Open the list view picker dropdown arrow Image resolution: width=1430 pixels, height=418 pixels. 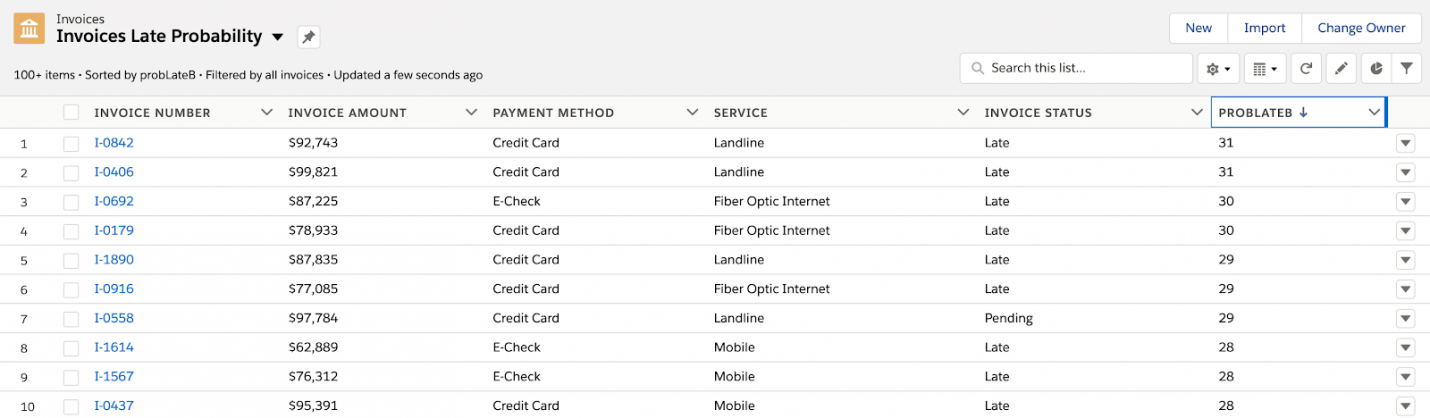(x=279, y=37)
